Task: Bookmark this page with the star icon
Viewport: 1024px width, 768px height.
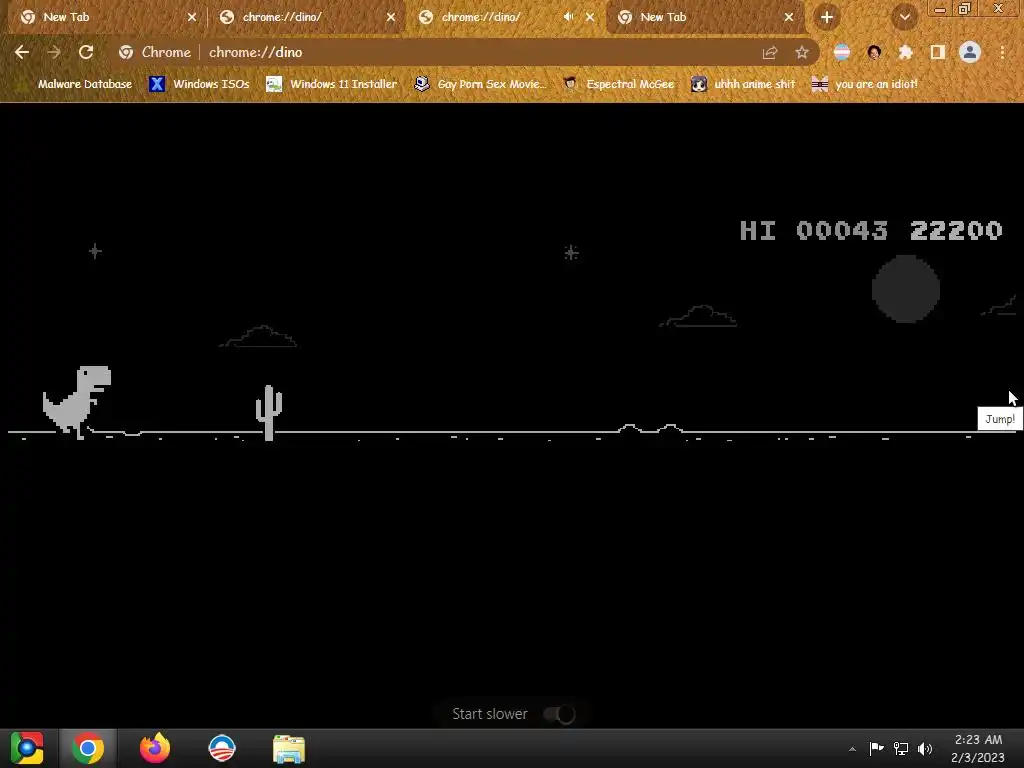Action: coord(802,52)
